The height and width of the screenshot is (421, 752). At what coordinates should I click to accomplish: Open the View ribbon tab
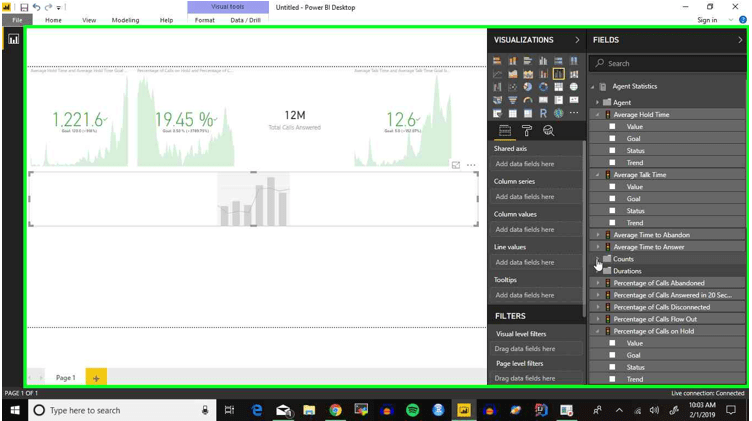pyautogui.click(x=89, y=20)
